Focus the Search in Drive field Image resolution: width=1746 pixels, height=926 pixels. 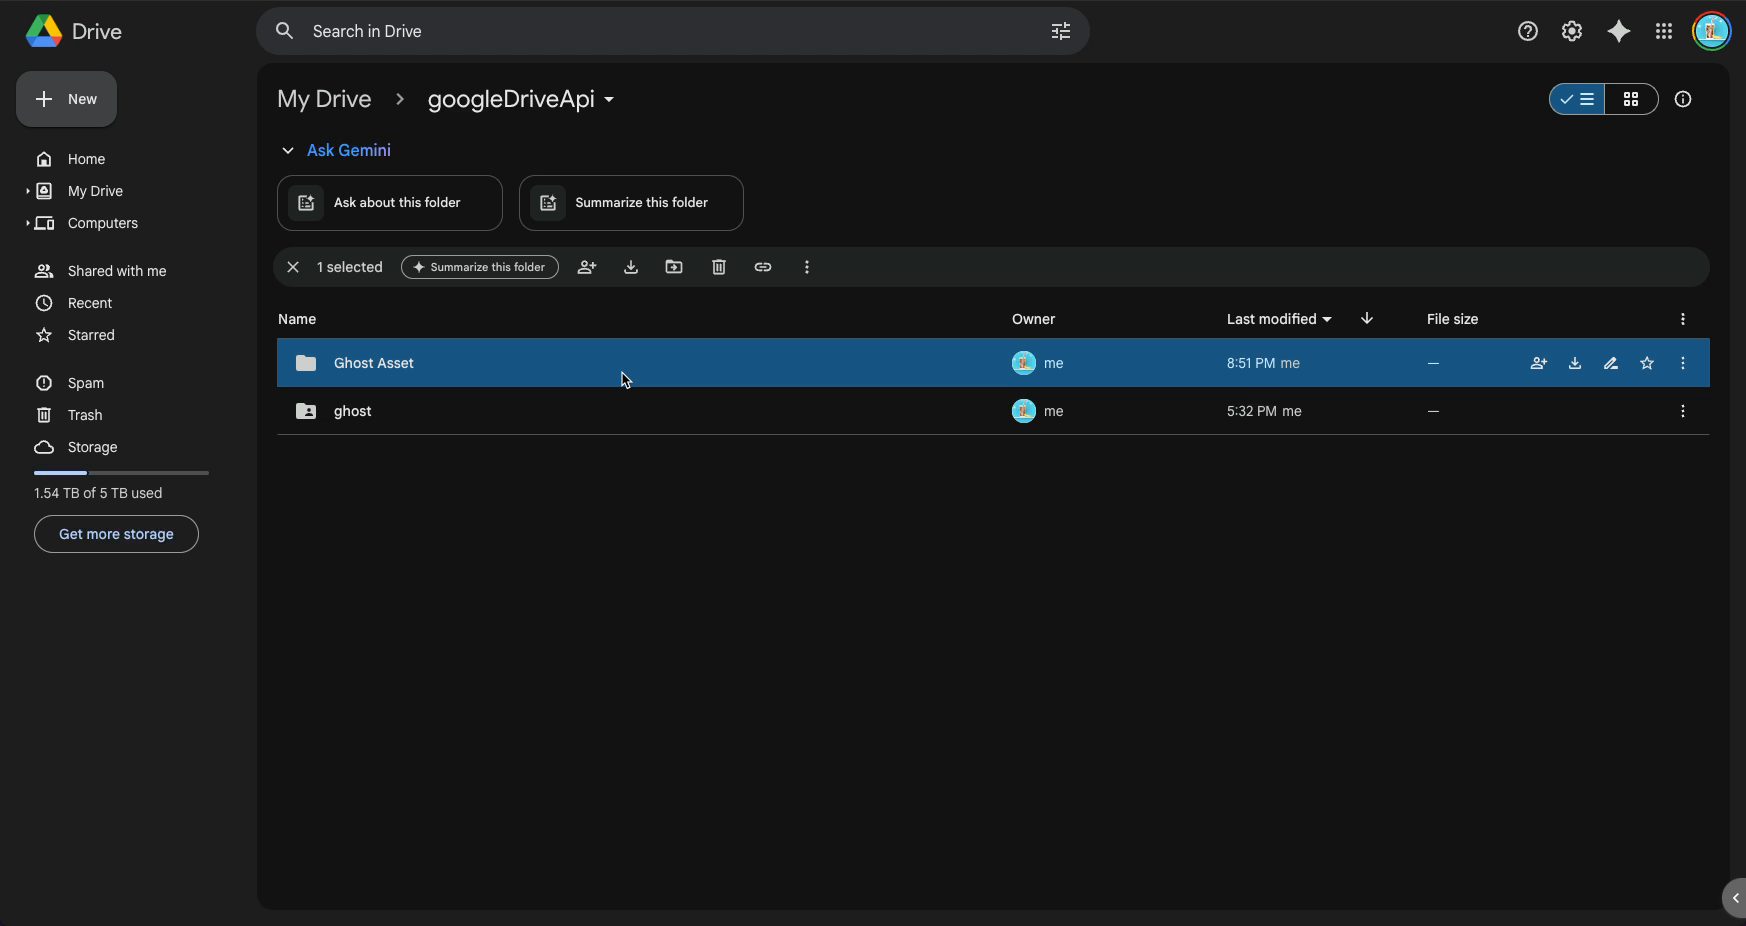tap(673, 31)
